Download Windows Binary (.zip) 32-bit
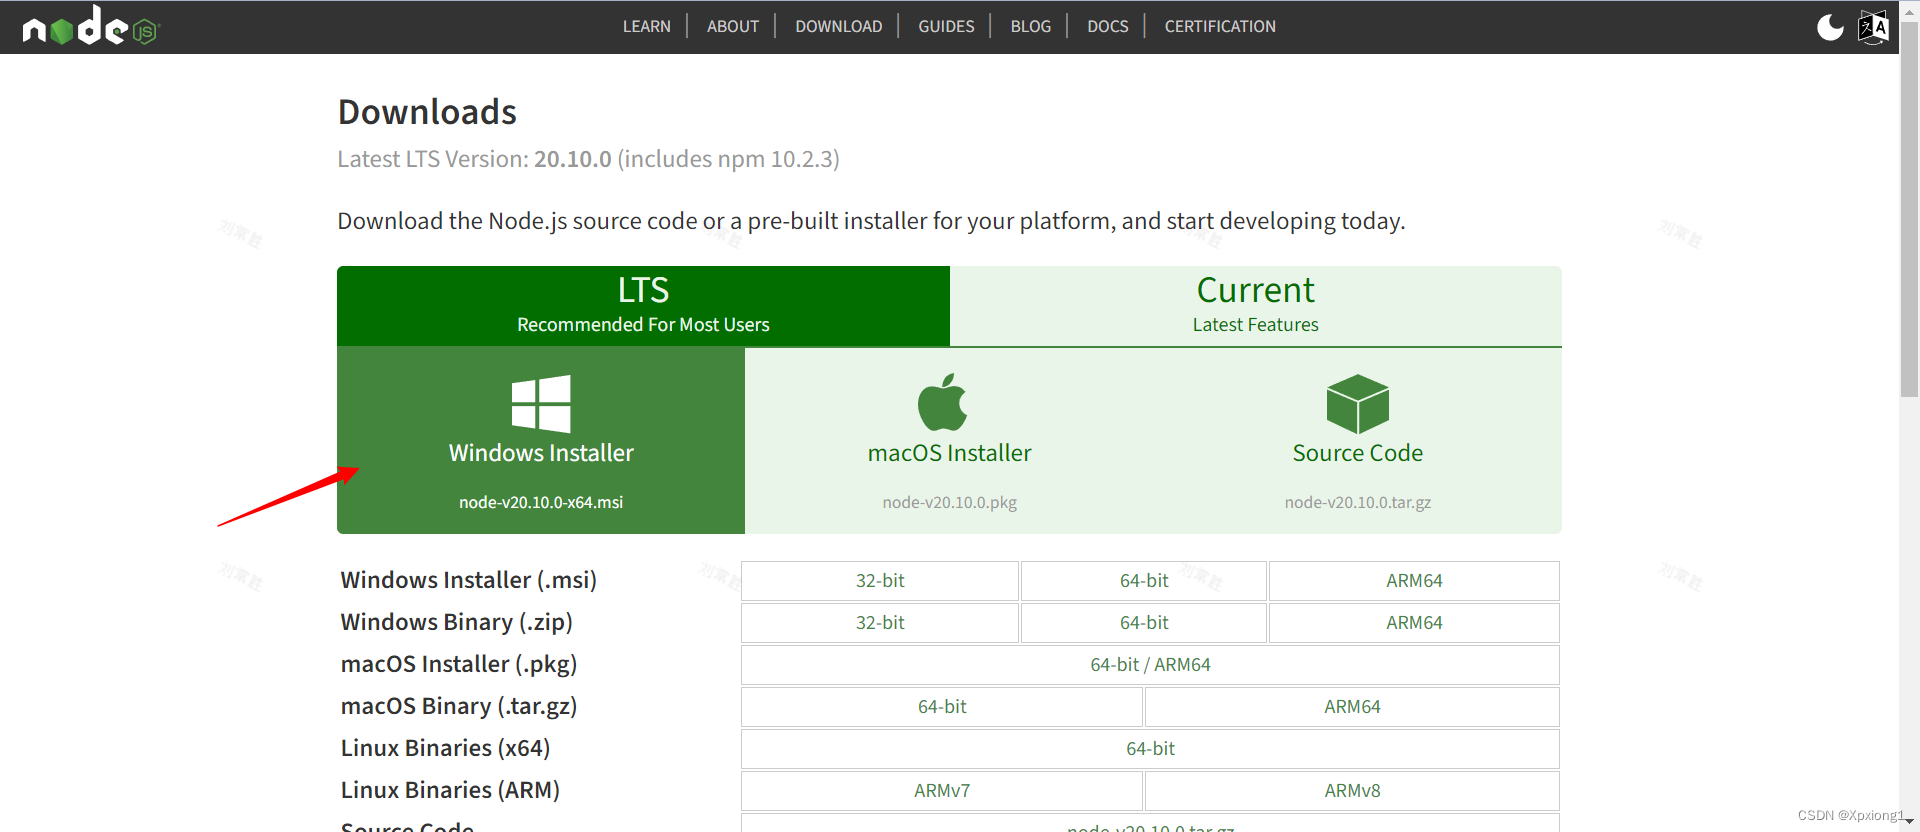Viewport: 1920px width, 832px height. (880, 623)
